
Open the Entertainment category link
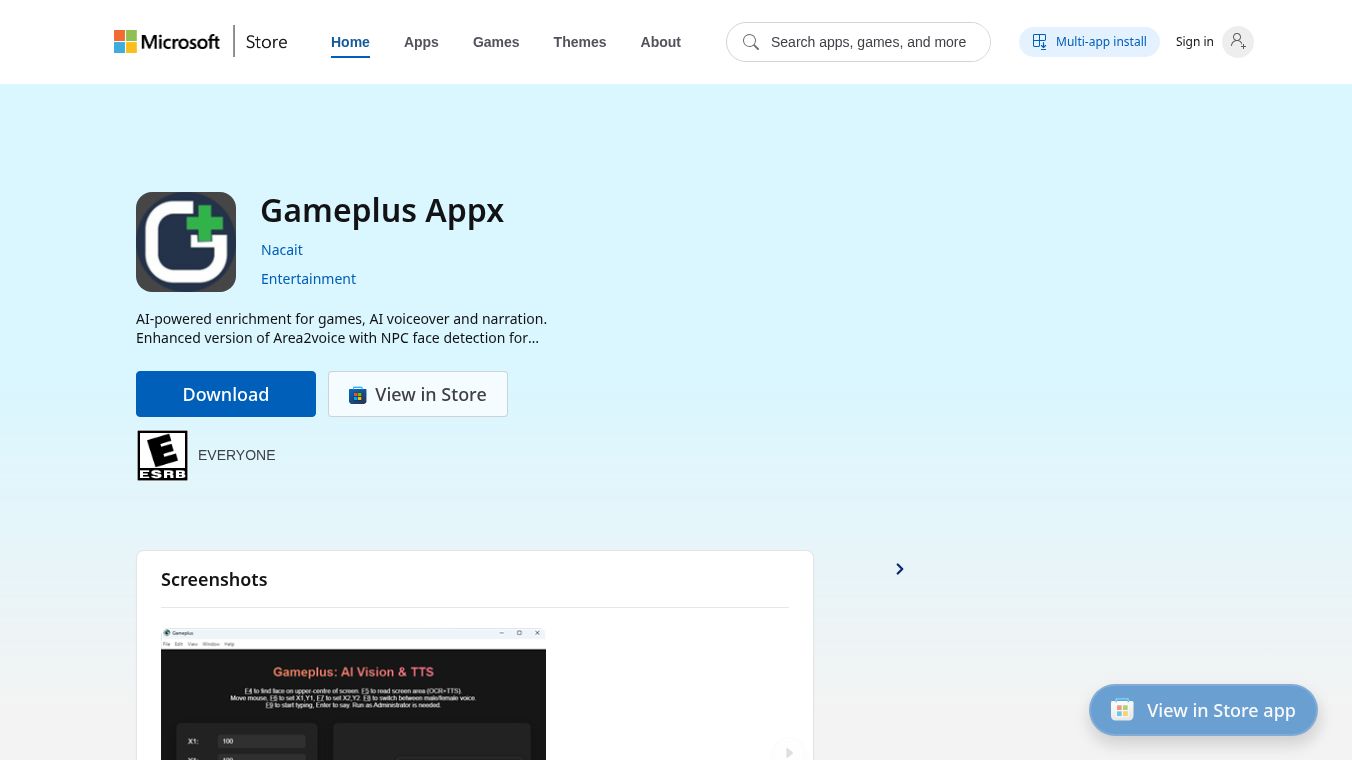tap(308, 279)
